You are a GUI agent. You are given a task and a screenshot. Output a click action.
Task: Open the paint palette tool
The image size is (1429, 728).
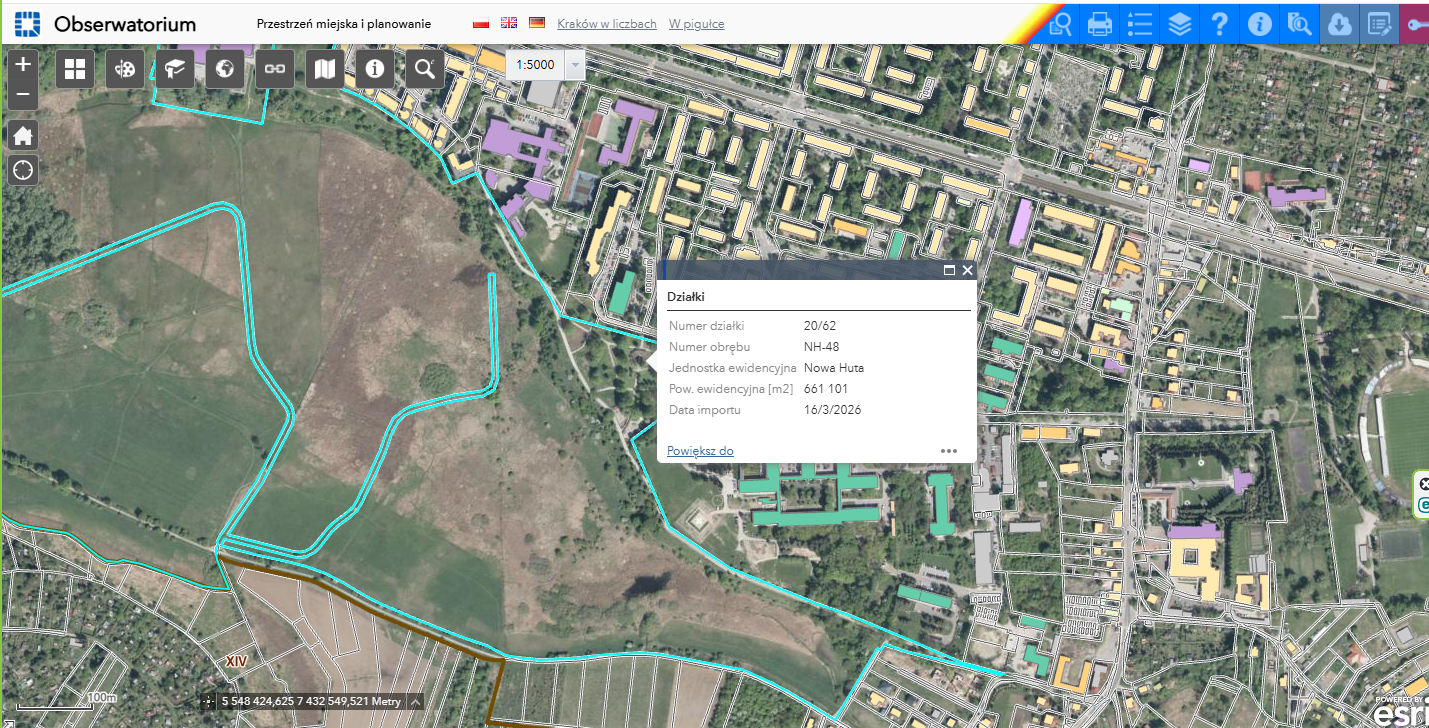[125, 69]
